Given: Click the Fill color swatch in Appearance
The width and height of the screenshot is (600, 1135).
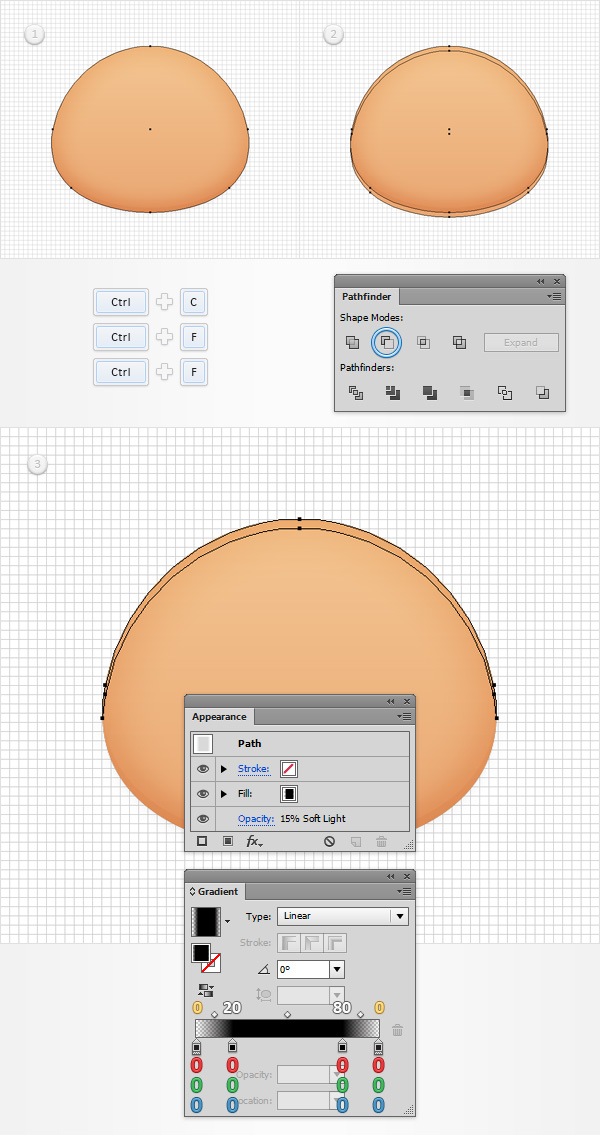Looking at the screenshot, I should (289, 794).
